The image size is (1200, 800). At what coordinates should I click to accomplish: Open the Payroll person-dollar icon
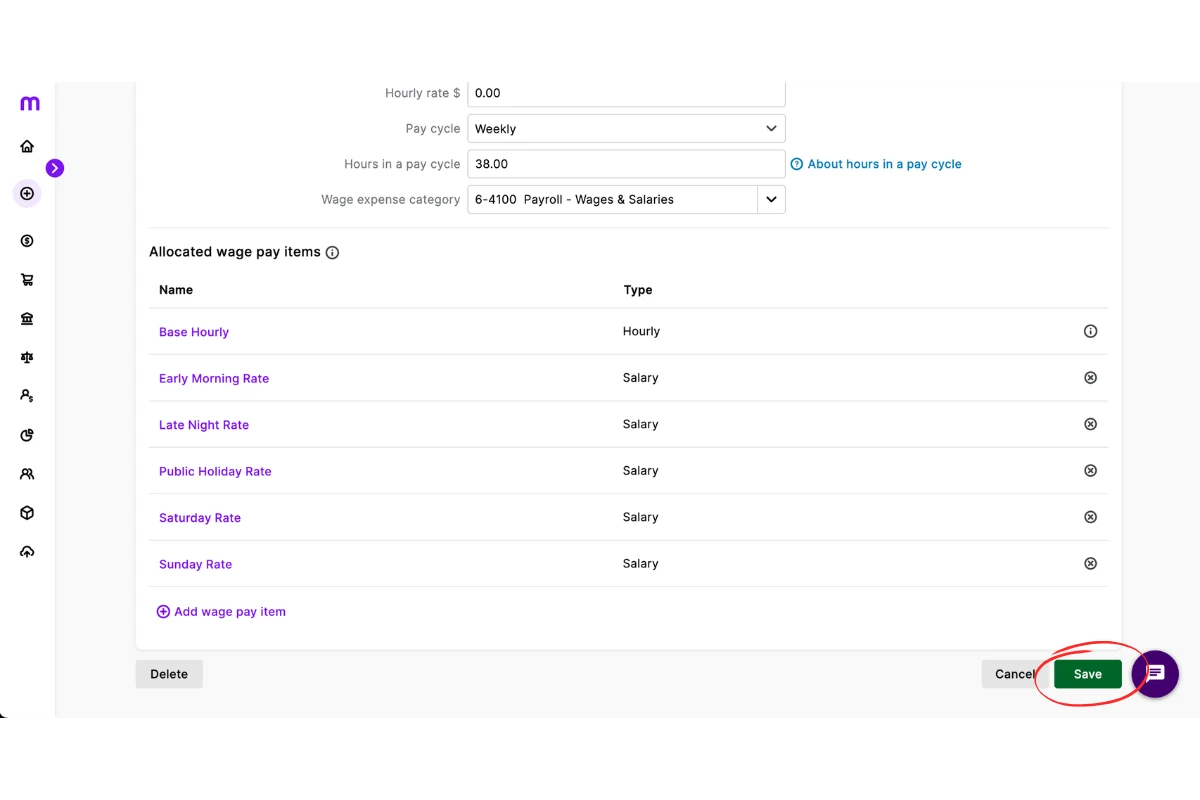coord(27,396)
